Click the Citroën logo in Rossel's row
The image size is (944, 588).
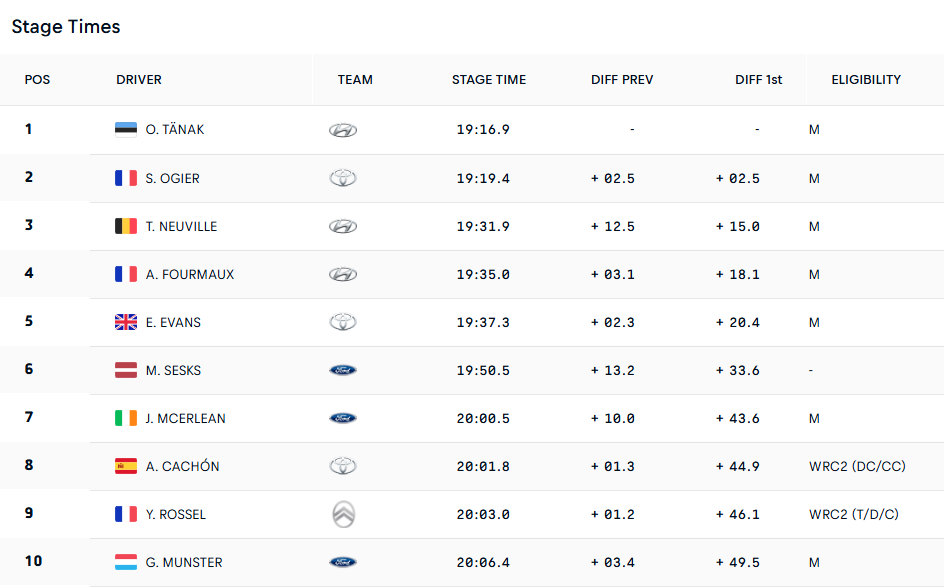click(343, 514)
